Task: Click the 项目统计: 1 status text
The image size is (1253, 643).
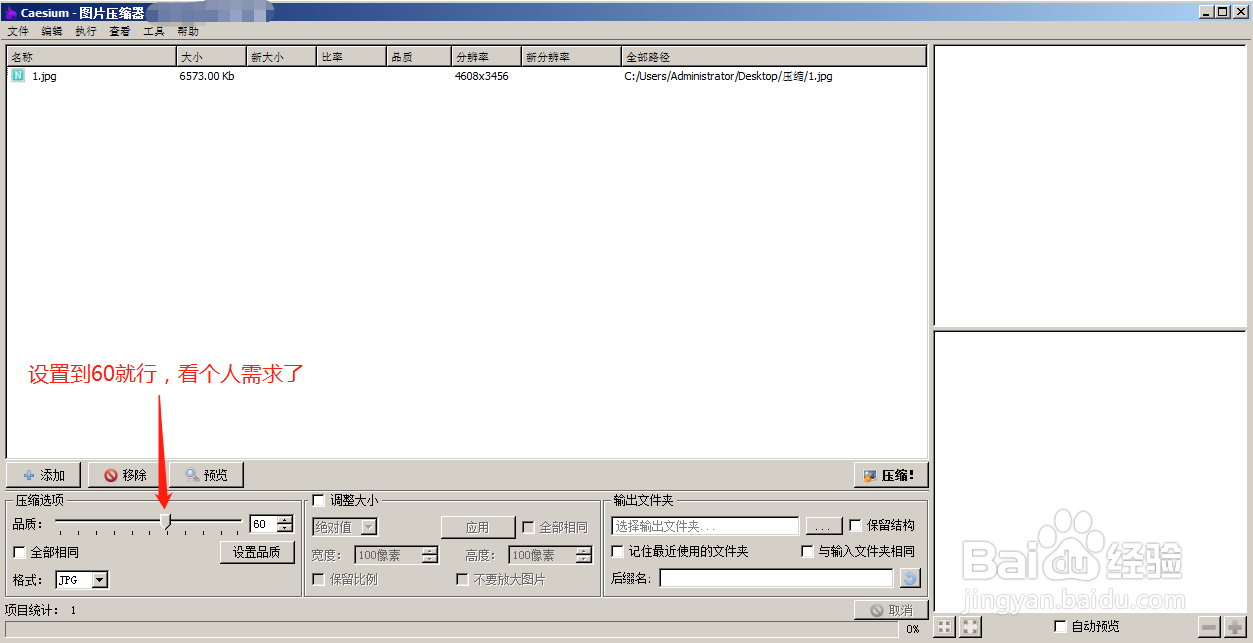Action: [41, 609]
